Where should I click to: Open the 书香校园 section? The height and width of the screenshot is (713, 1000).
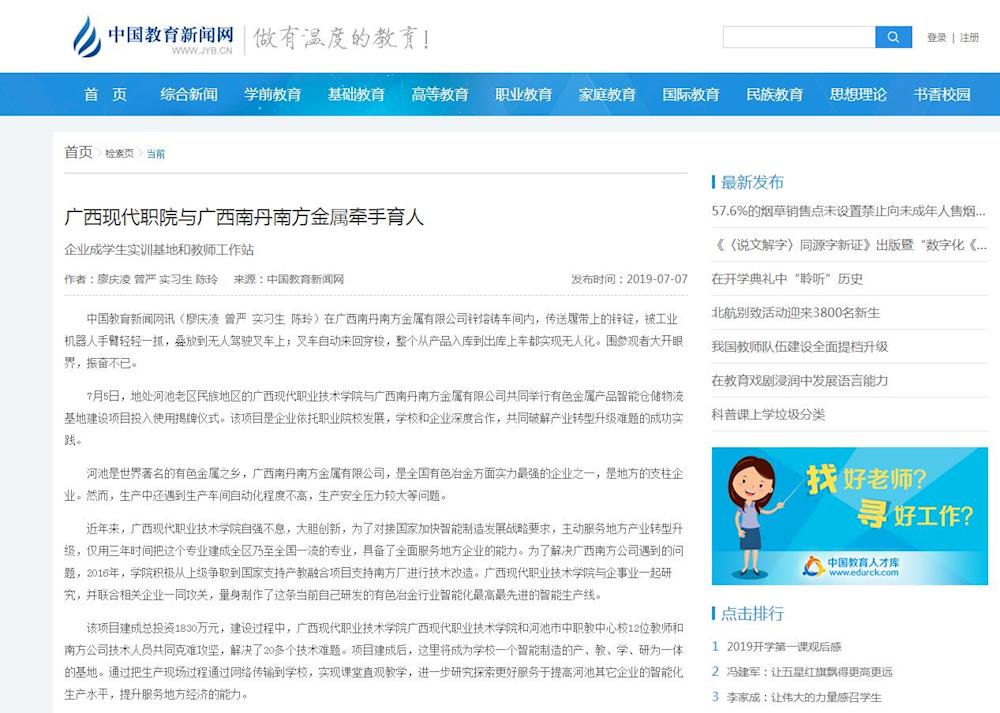pyautogui.click(x=942, y=94)
